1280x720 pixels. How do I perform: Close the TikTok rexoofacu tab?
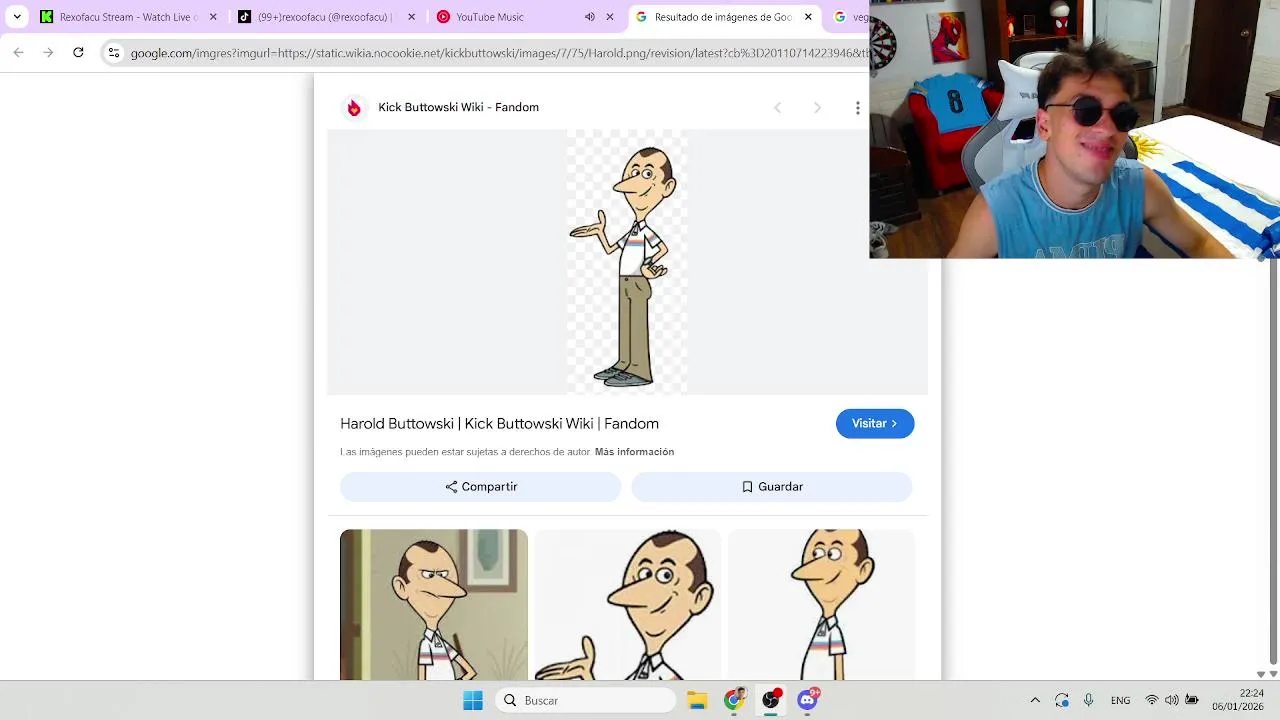[411, 17]
